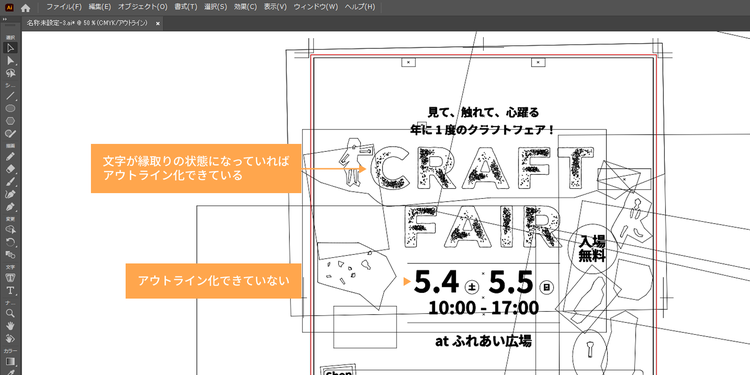
Task: Select the Rotate tool
Action: (10, 242)
